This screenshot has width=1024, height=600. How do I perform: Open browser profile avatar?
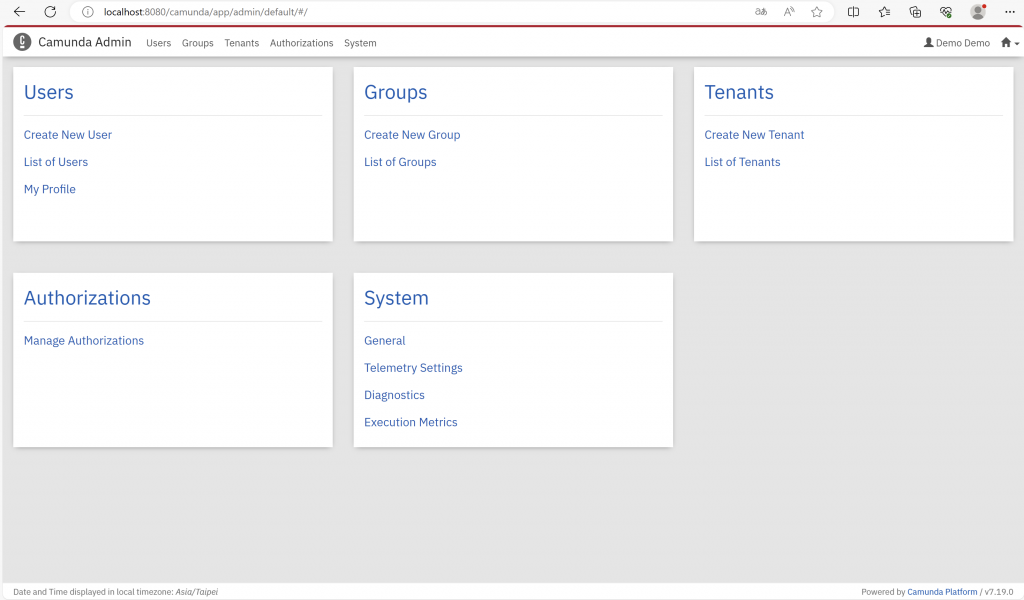[978, 12]
